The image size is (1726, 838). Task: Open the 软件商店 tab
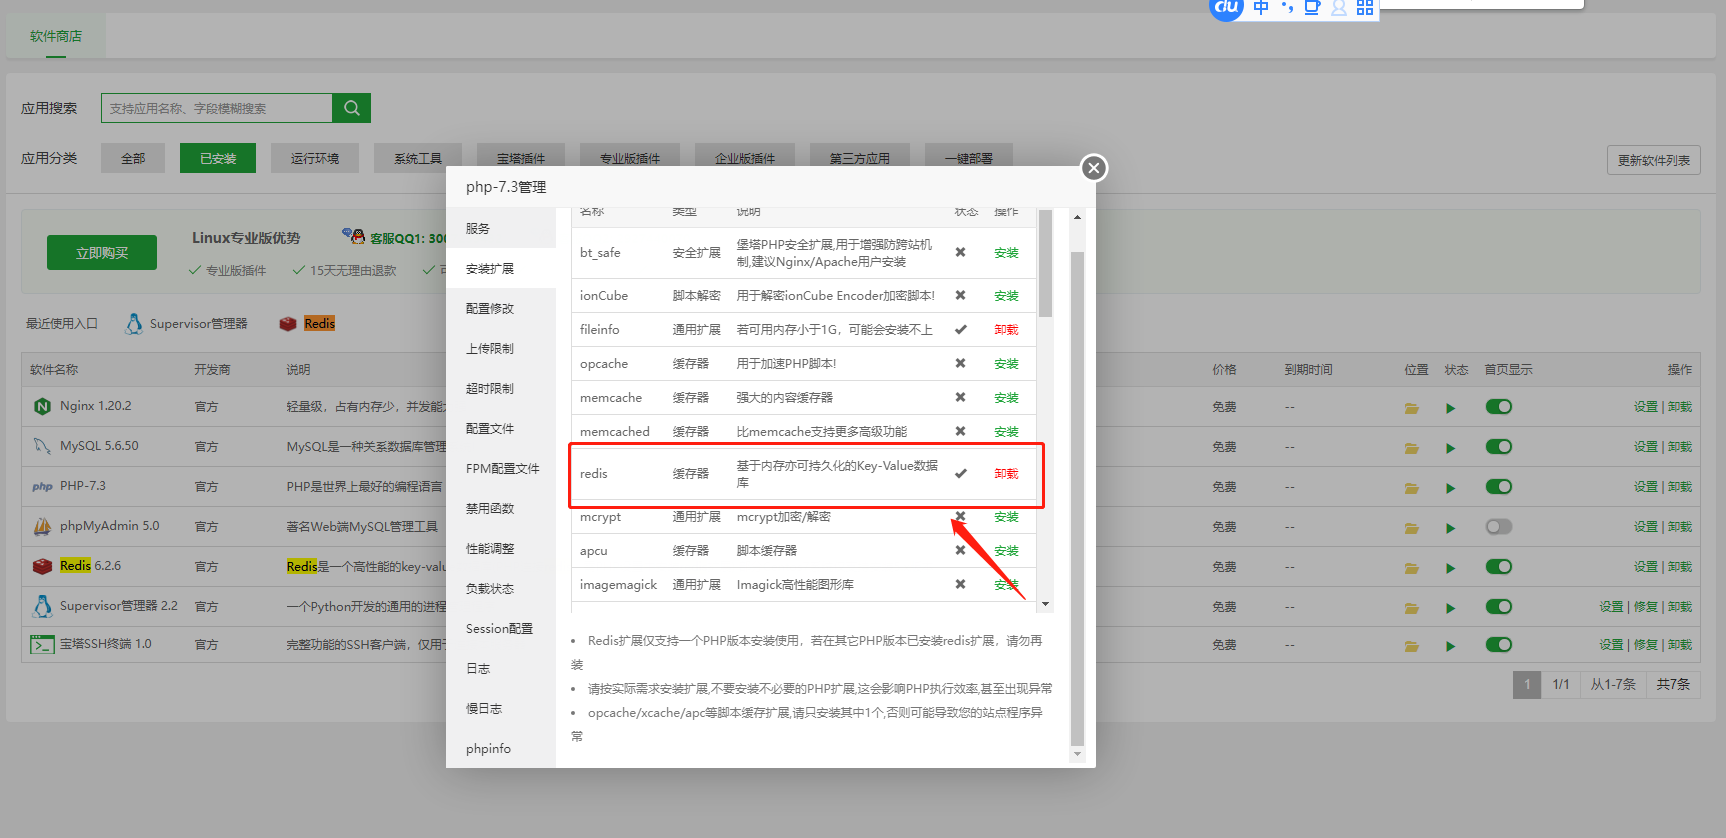coord(56,36)
